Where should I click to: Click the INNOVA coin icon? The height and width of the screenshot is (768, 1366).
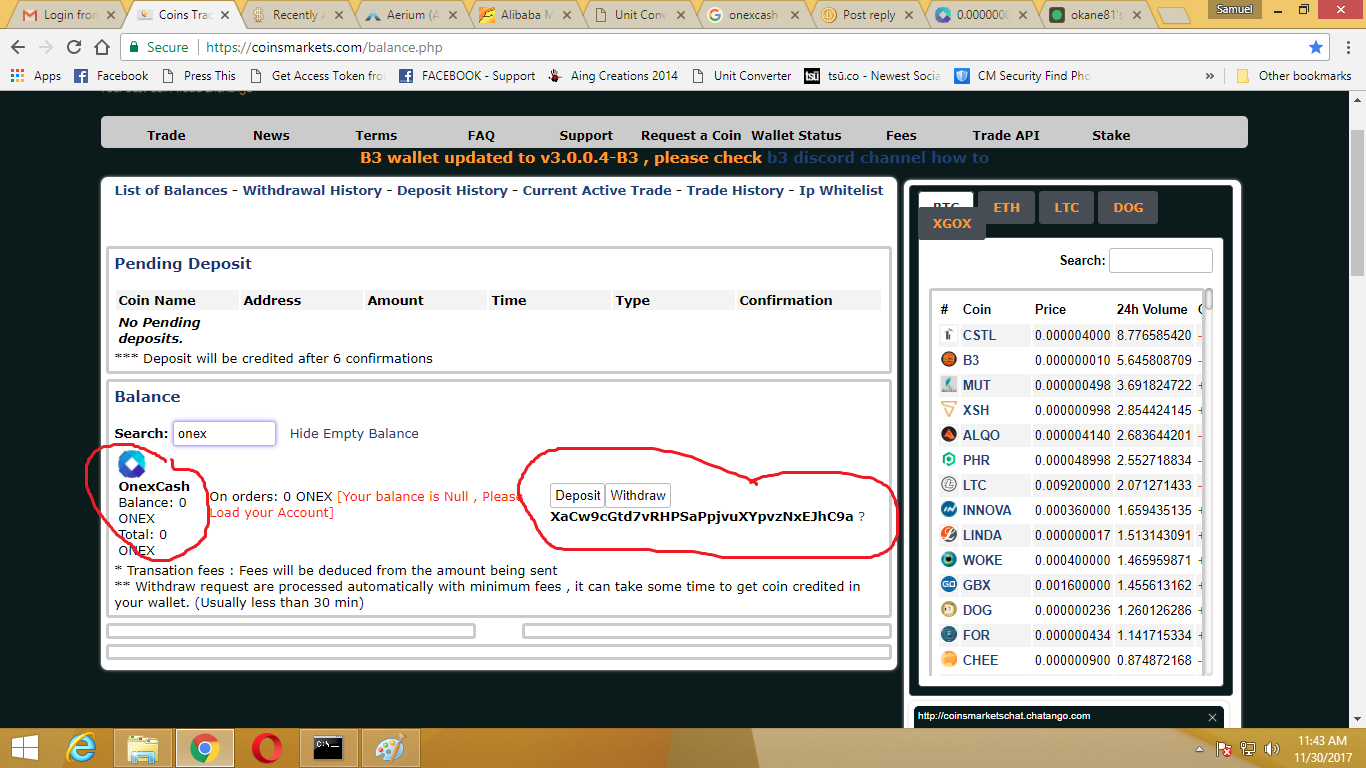[x=949, y=510]
